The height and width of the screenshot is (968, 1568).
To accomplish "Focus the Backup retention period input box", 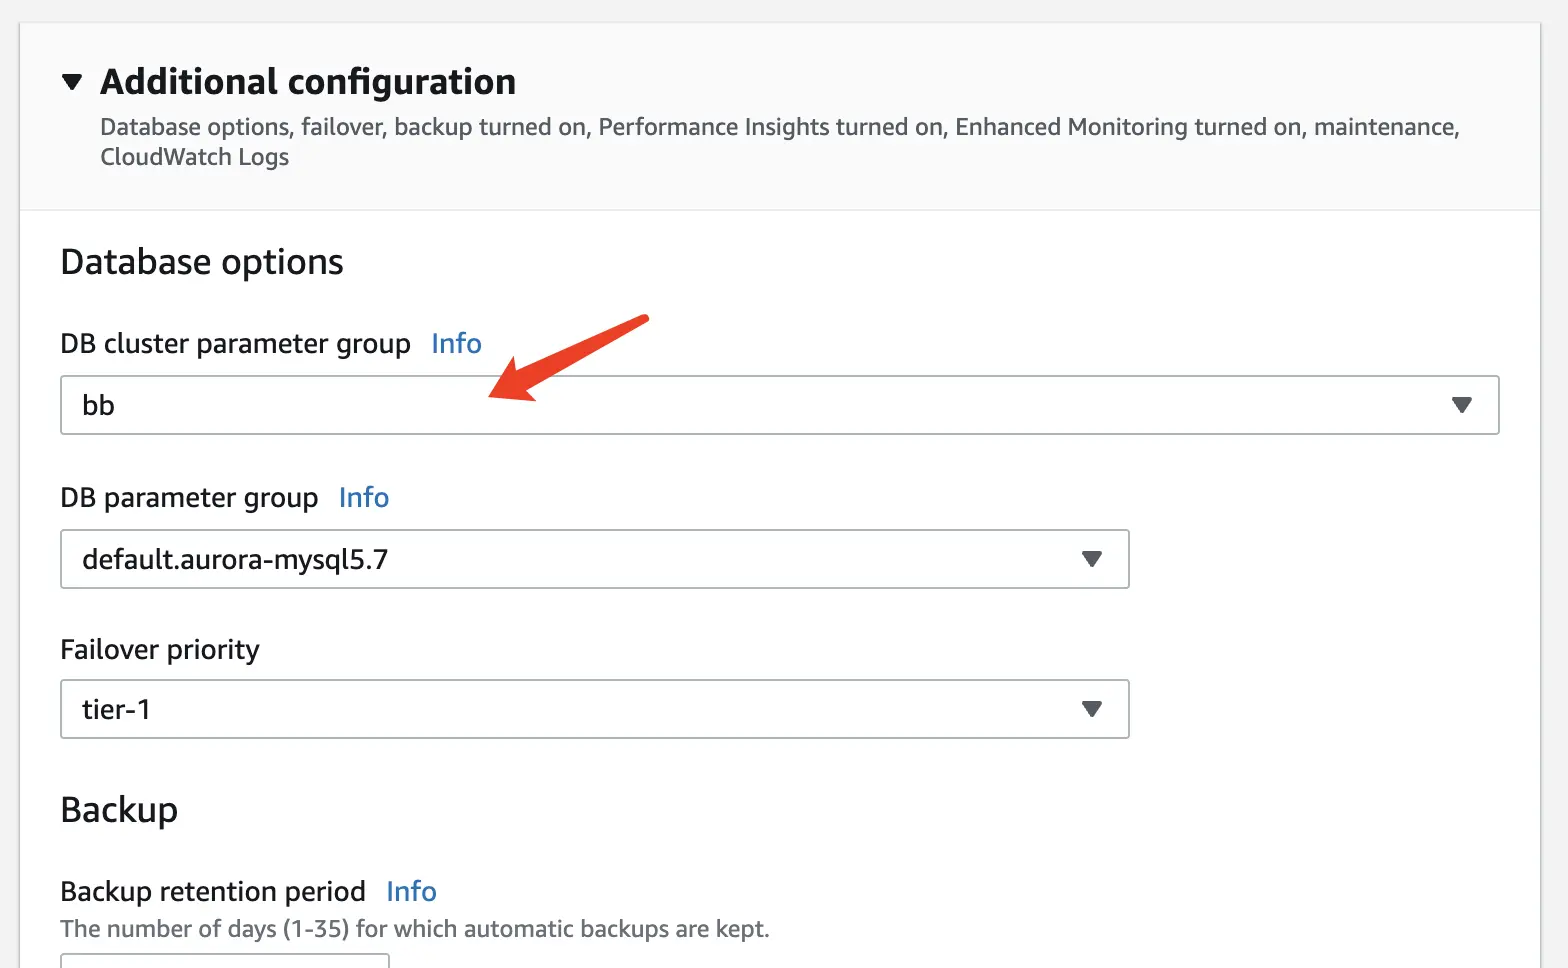I will 224,961.
